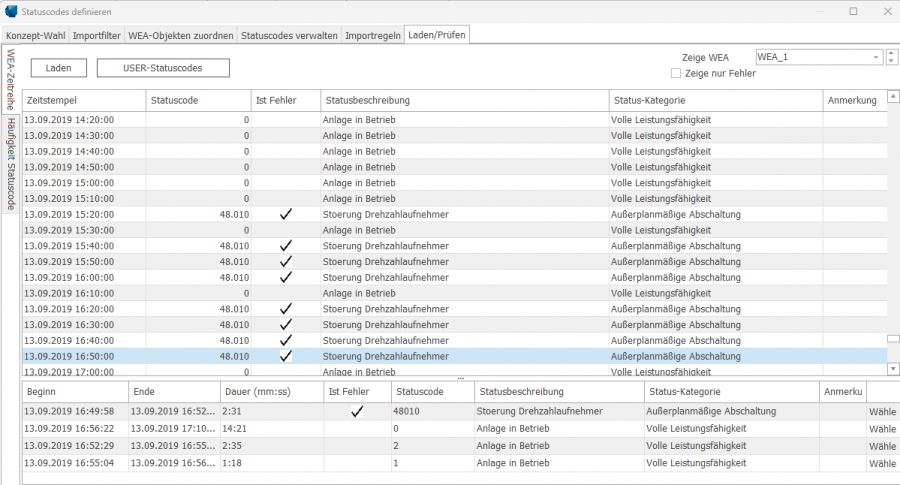Select the Importregeln tab

click(373, 36)
